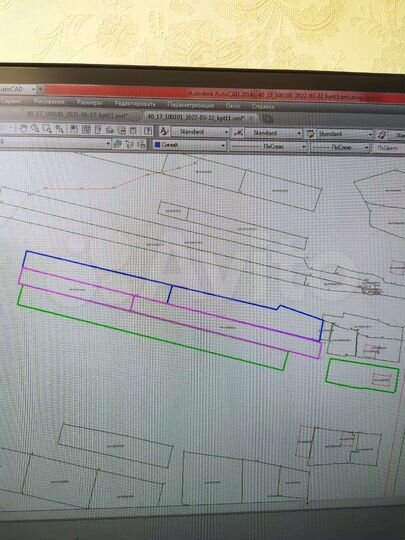Open the Размеры menu
This screenshot has height=540, width=405.
point(89,102)
